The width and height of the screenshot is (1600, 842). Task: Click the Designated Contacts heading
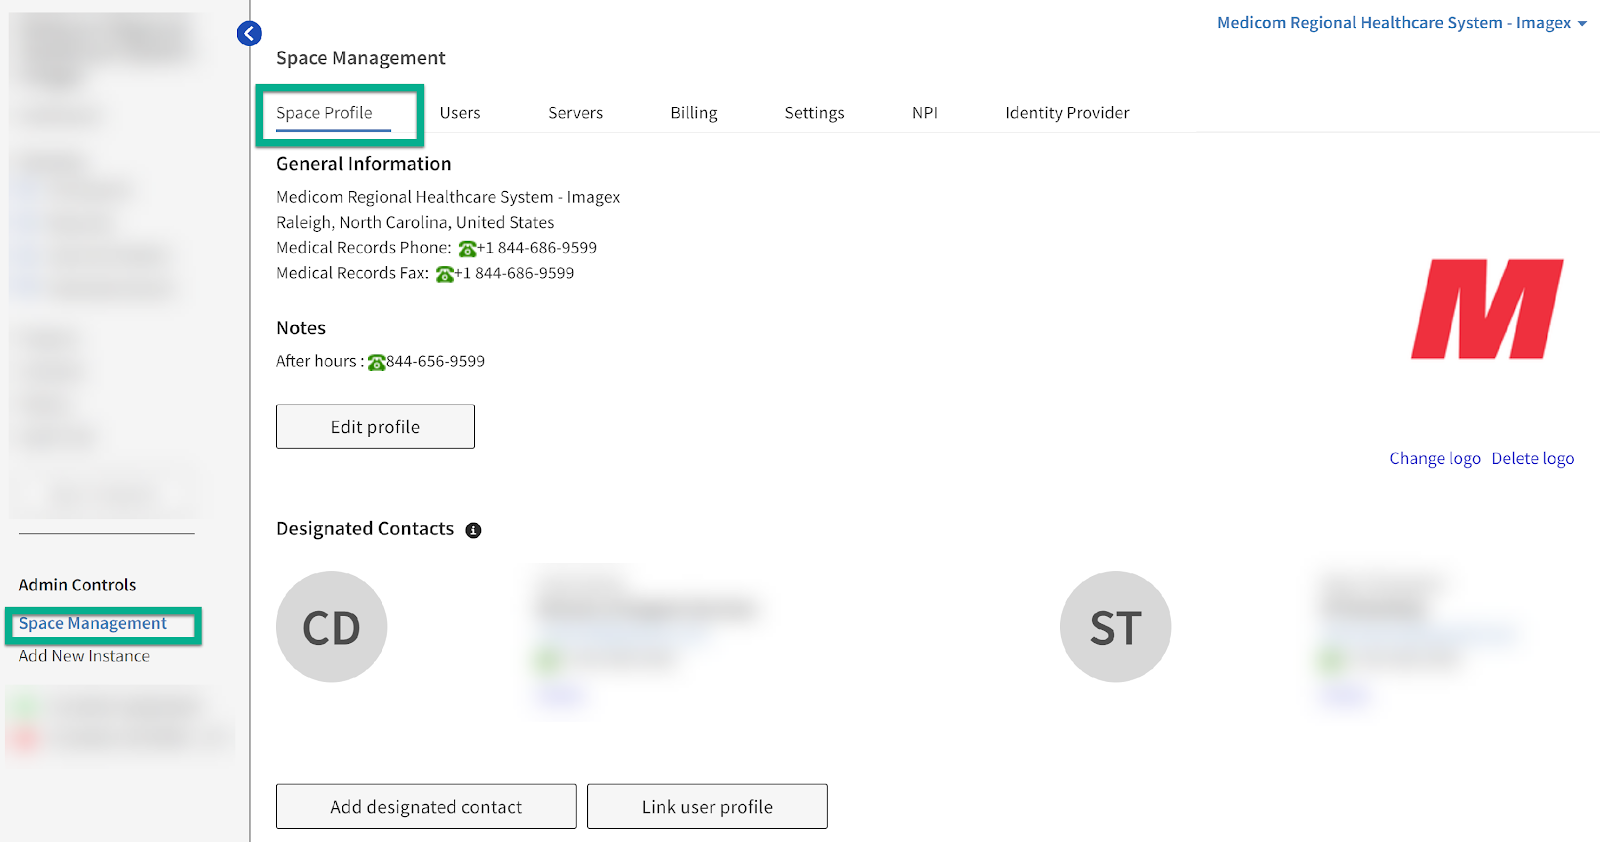point(365,529)
